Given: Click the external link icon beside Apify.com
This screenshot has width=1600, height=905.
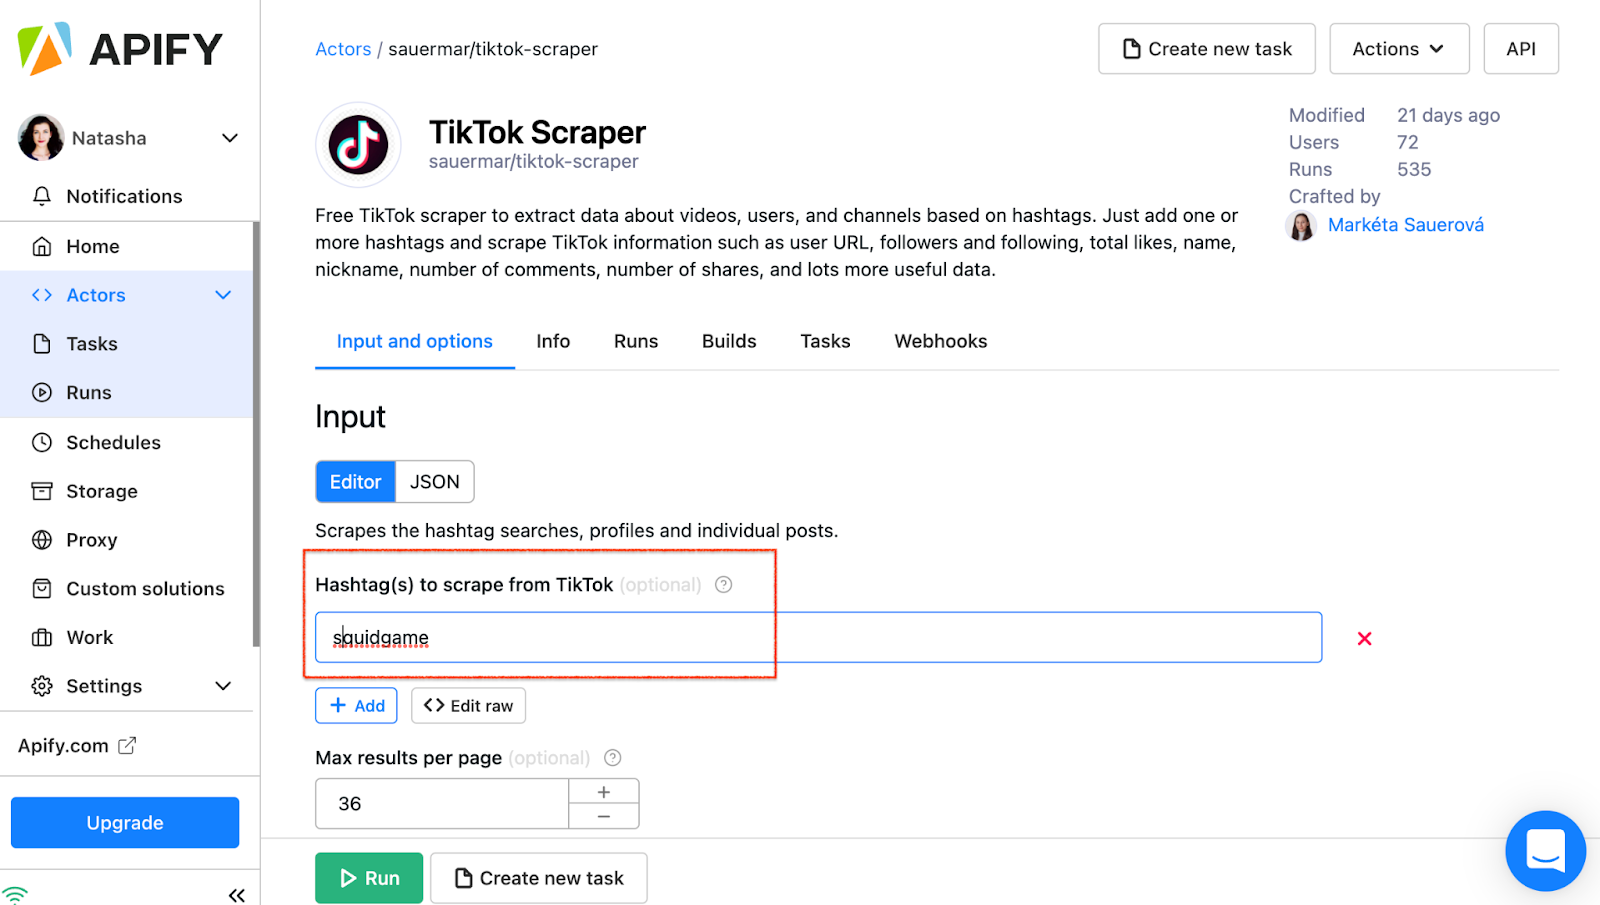Looking at the screenshot, I should [127, 745].
